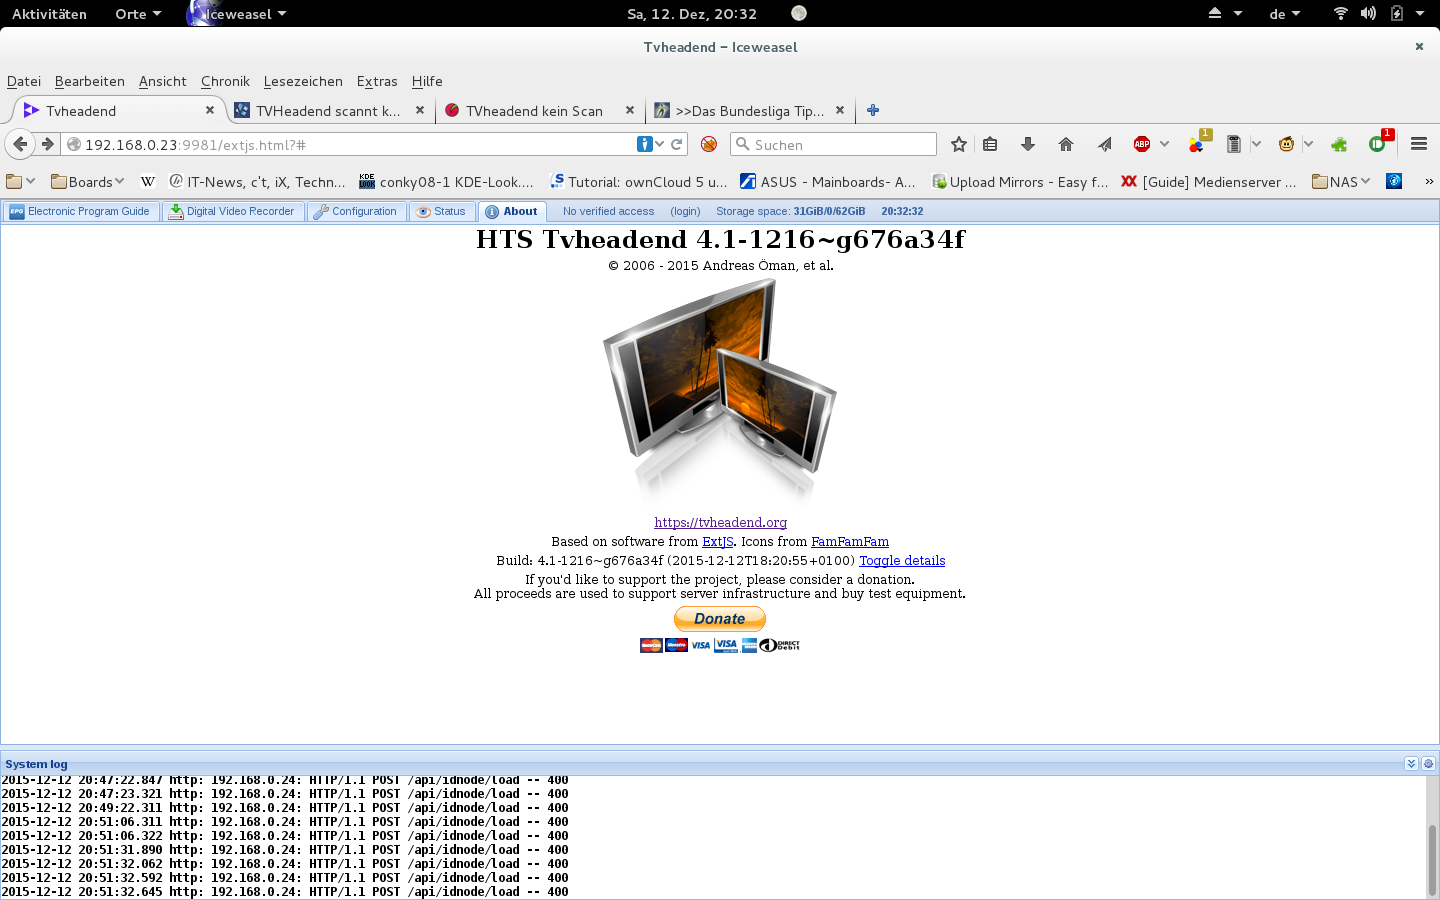Open Aktivitäten overview in the top panel

pos(49,13)
